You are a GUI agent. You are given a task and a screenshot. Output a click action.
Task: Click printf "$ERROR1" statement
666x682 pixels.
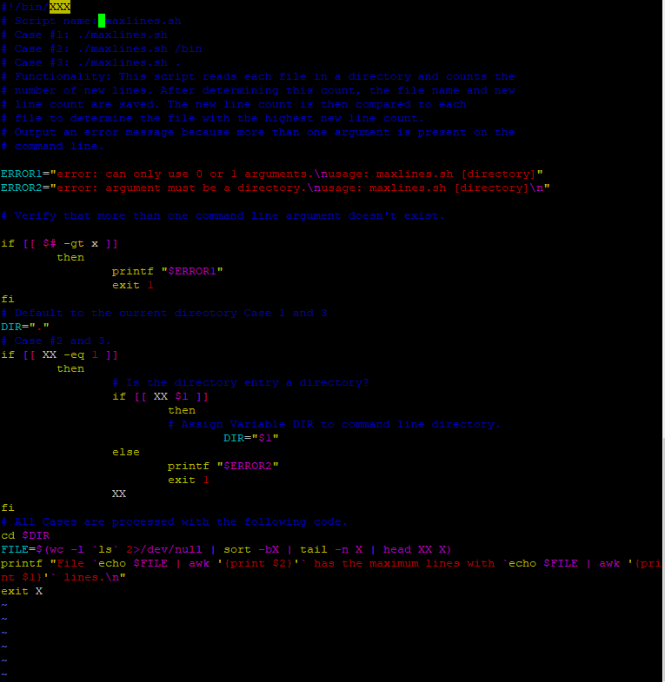(x=167, y=271)
